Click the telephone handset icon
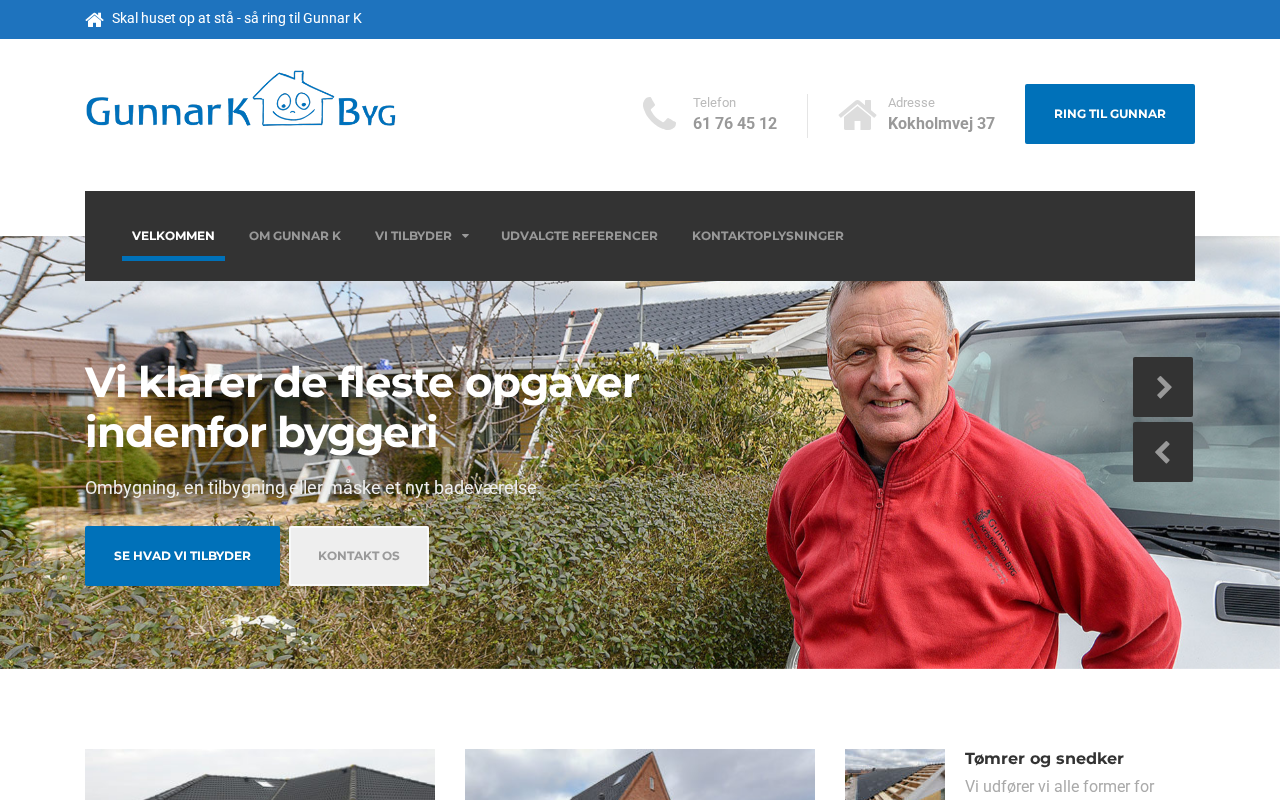1280x800 pixels. click(659, 114)
